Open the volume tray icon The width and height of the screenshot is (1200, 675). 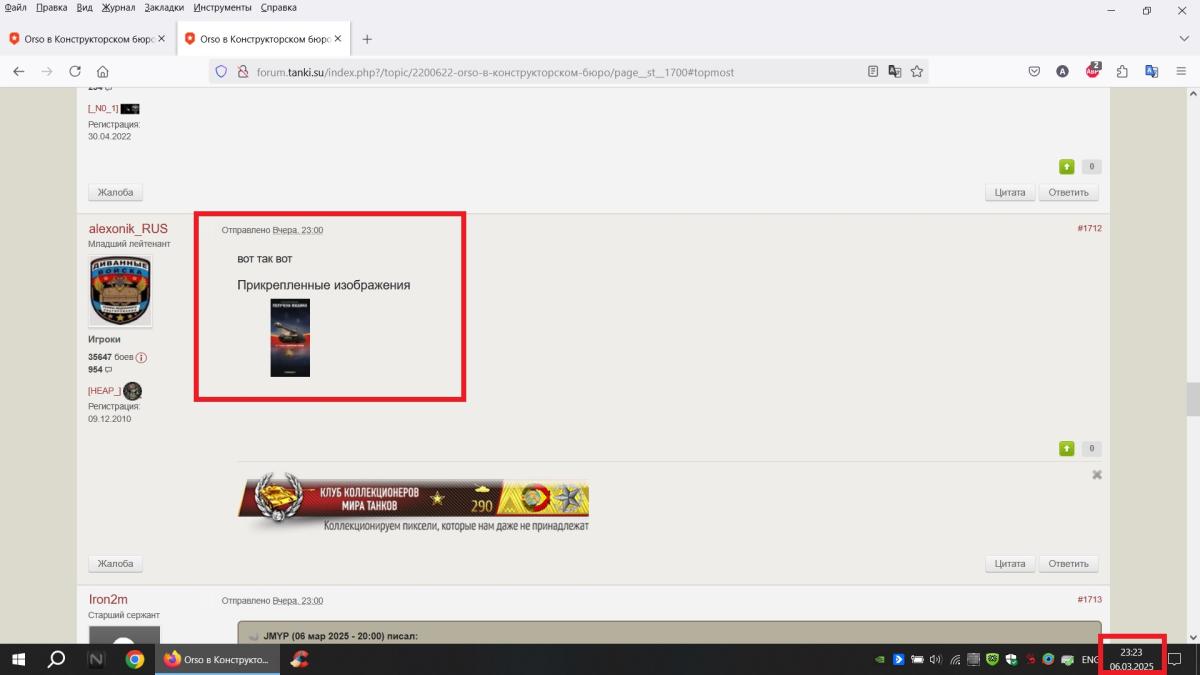tap(936, 659)
